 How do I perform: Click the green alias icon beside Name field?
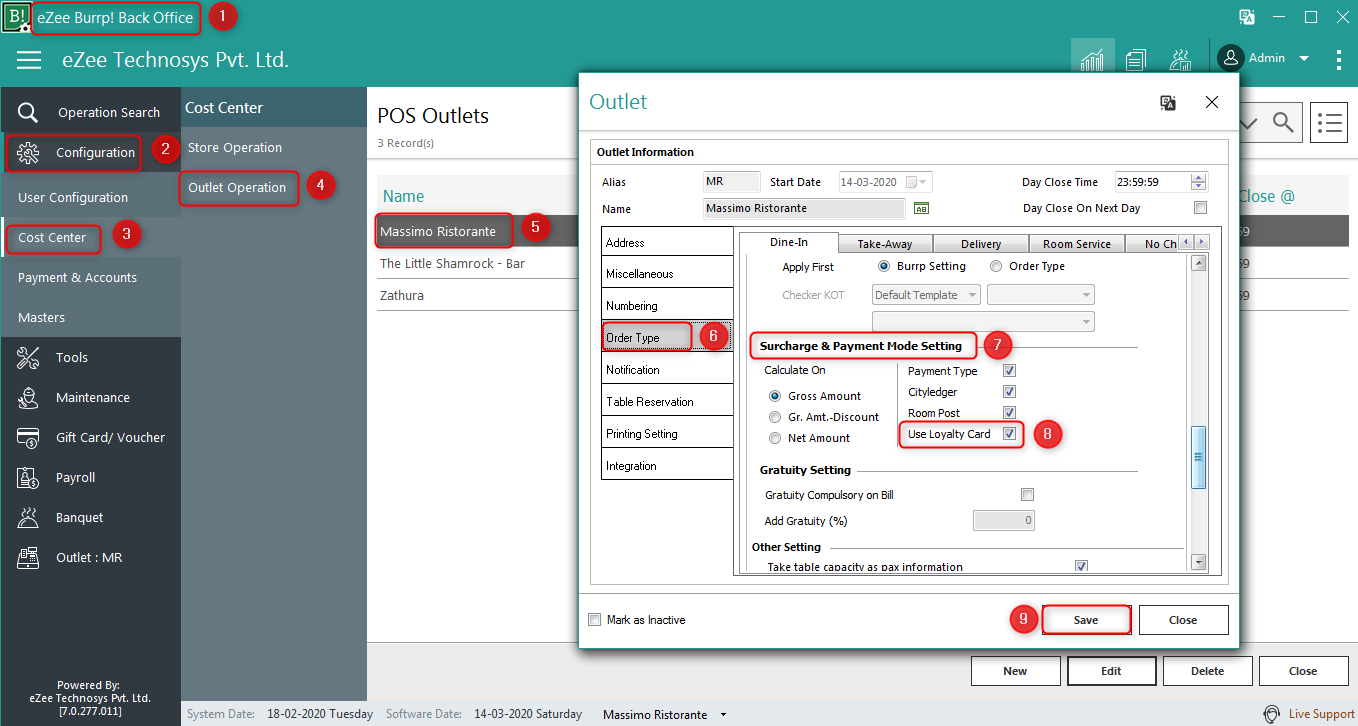[922, 208]
